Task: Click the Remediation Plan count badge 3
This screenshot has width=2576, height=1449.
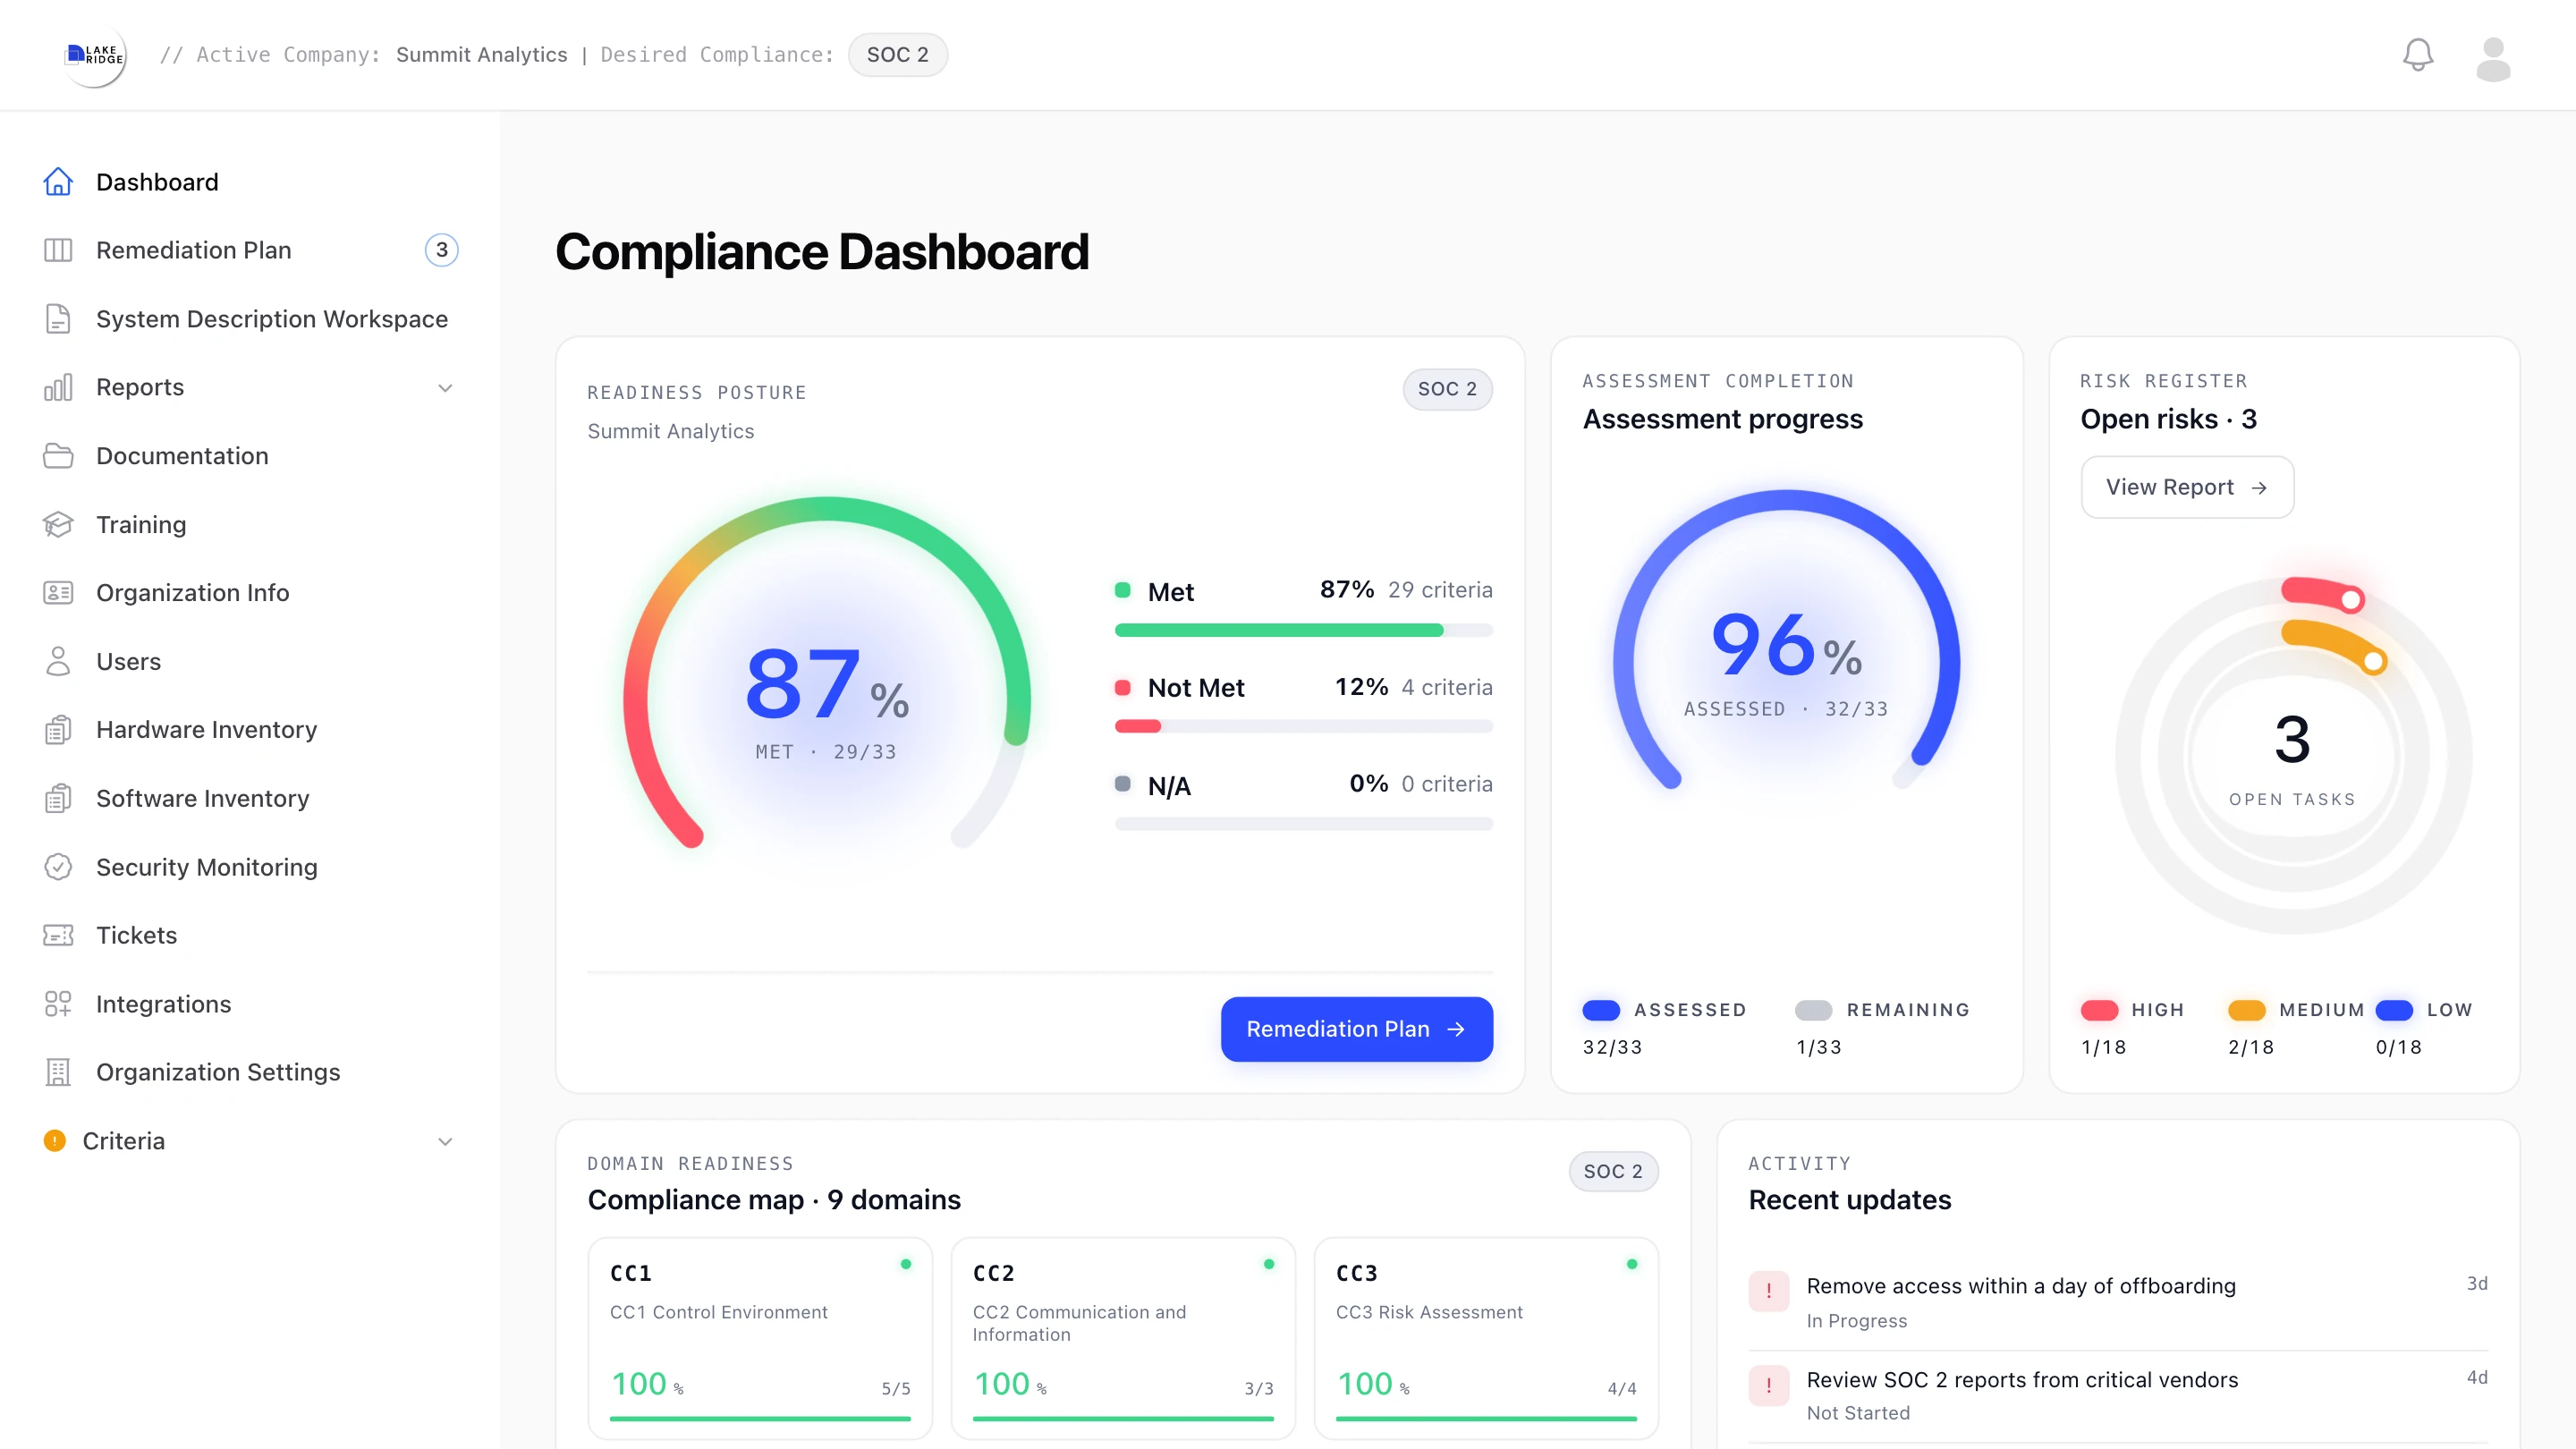Action: 441,250
